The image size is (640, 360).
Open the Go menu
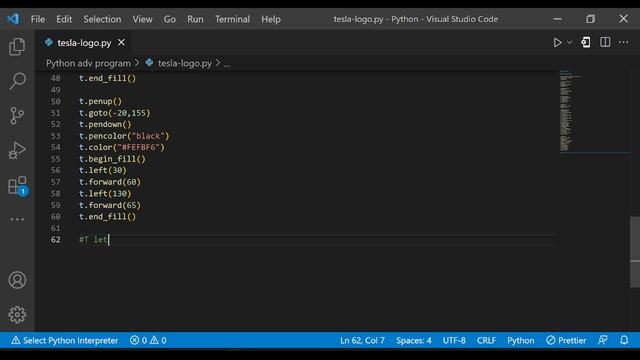(x=170, y=19)
